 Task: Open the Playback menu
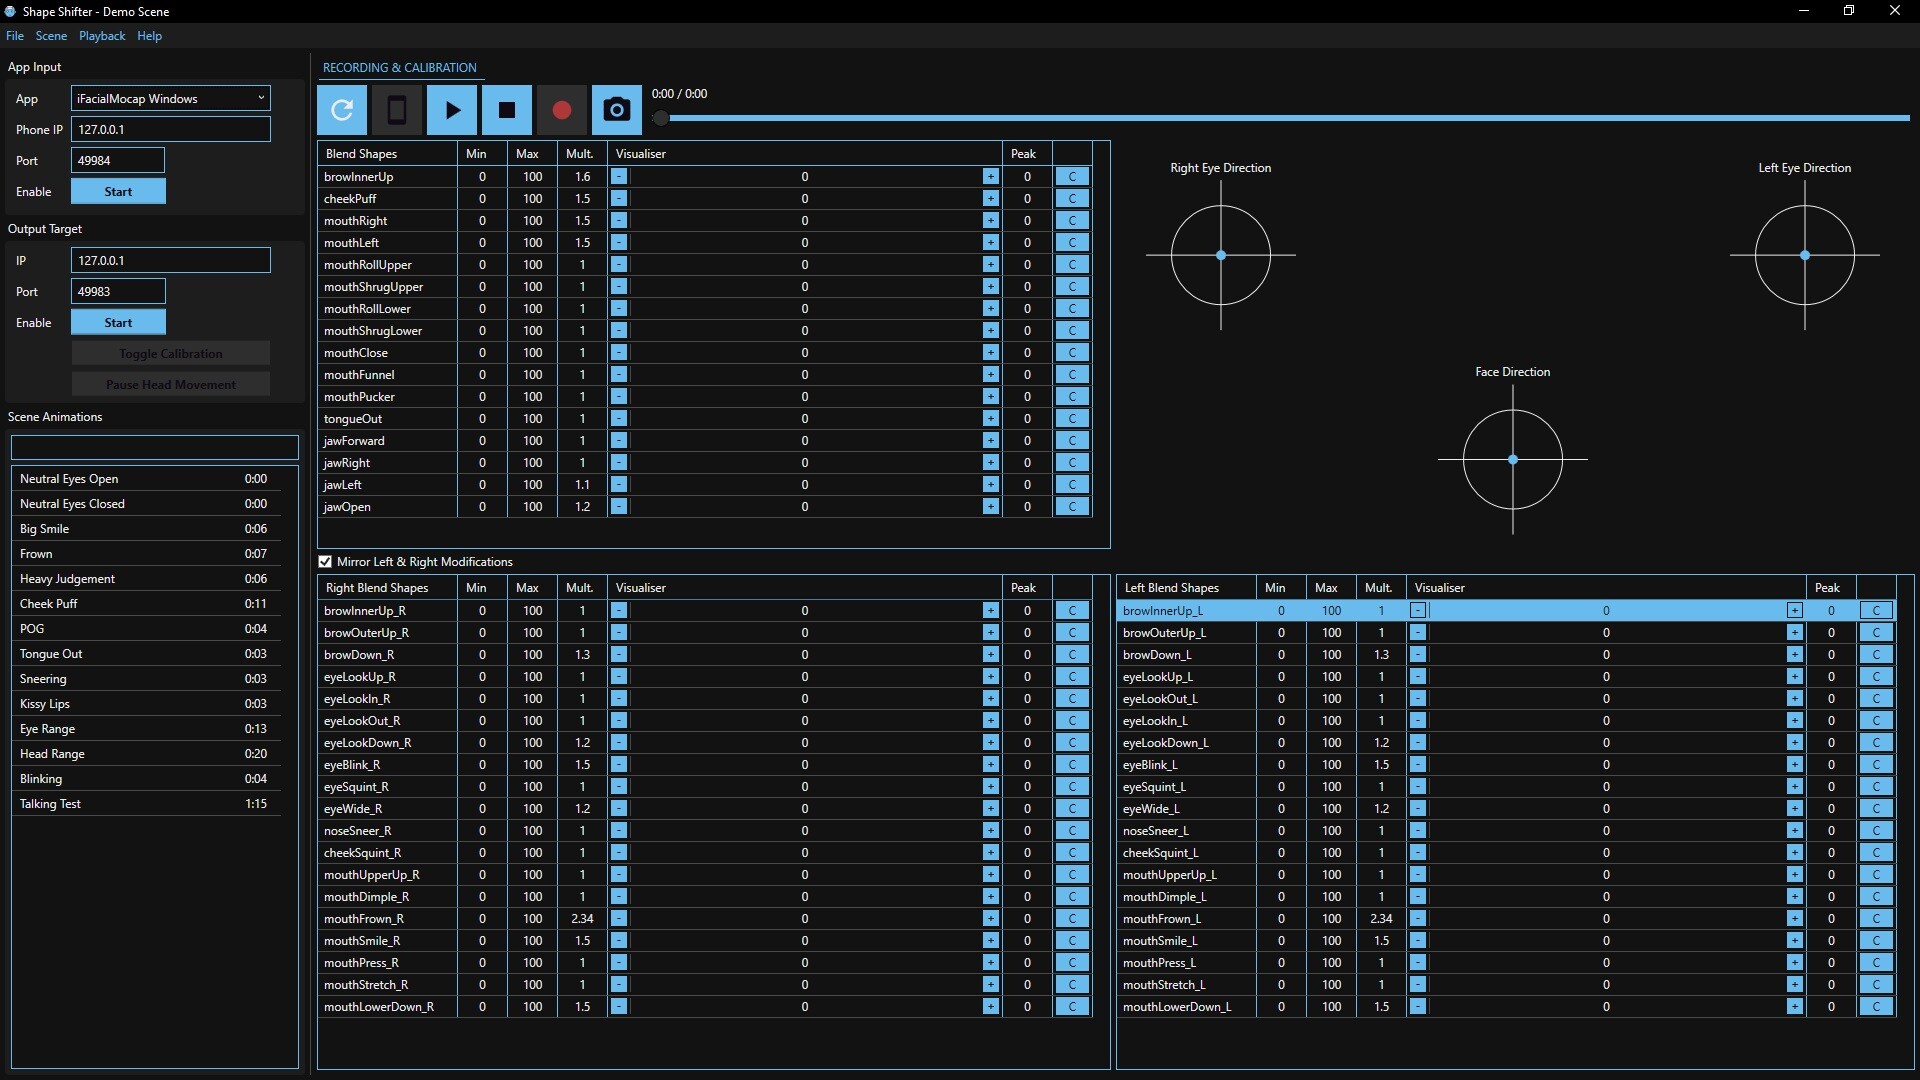click(101, 36)
